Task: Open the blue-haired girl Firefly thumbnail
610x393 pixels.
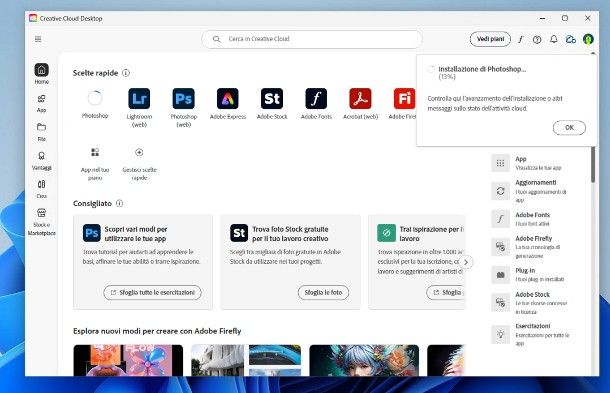Action: (x=364, y=360)
